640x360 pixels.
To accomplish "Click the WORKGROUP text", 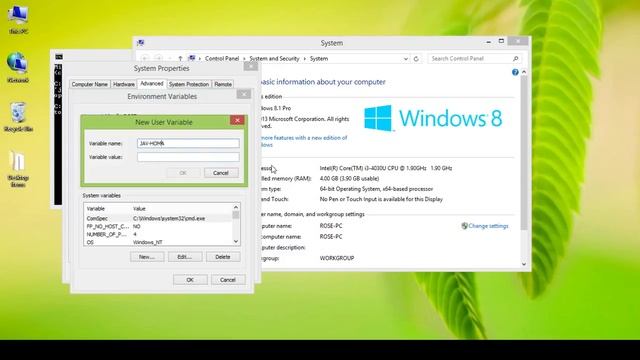I will [x=337, y=258].
